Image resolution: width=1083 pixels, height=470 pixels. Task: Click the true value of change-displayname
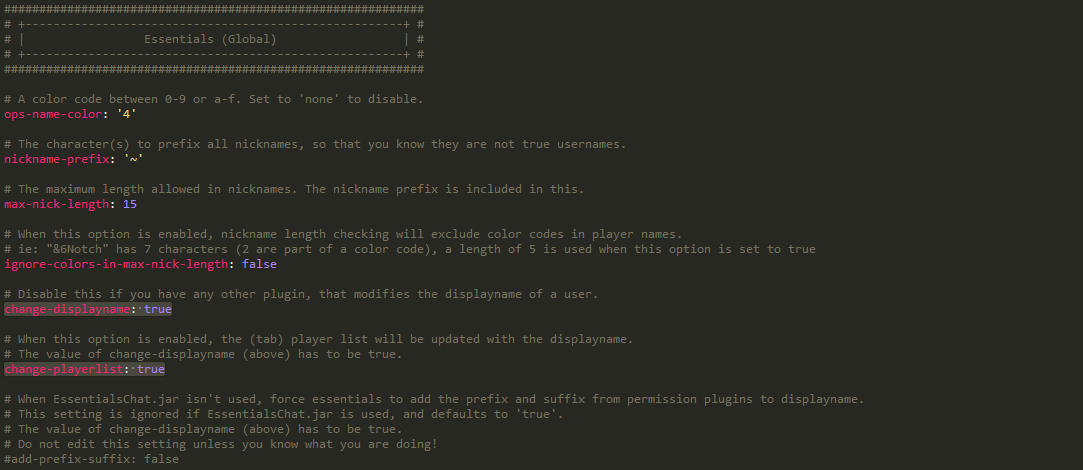158,309
